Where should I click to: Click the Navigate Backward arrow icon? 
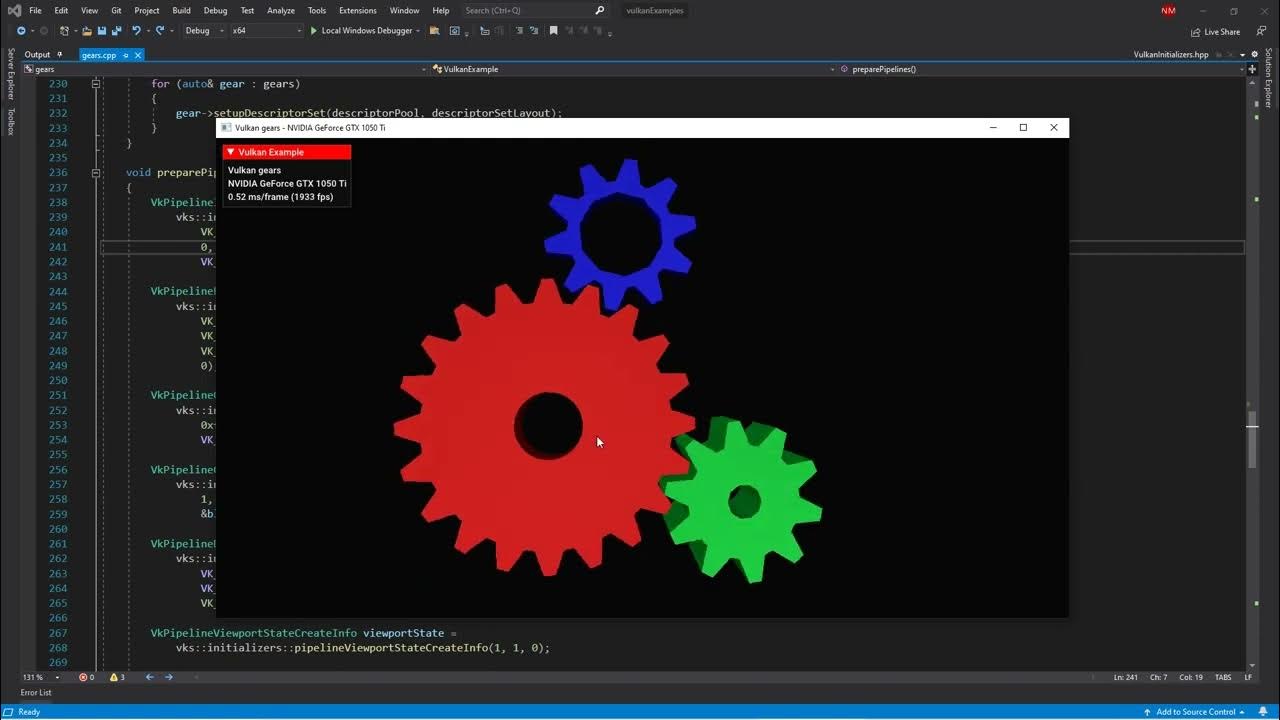[x=22, y=31]
